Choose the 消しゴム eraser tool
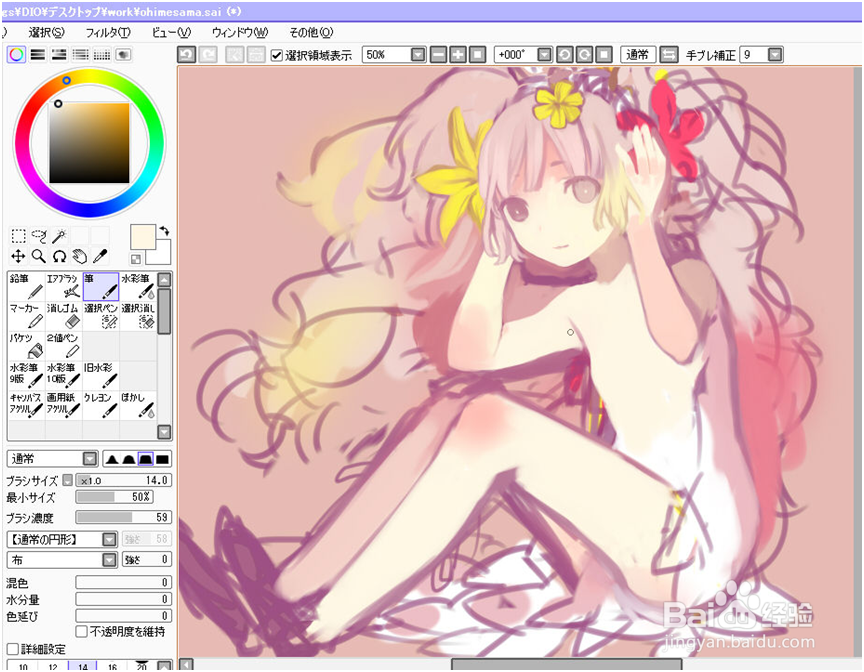Screen dimensions: 864x672 click(x=63, y=316)
